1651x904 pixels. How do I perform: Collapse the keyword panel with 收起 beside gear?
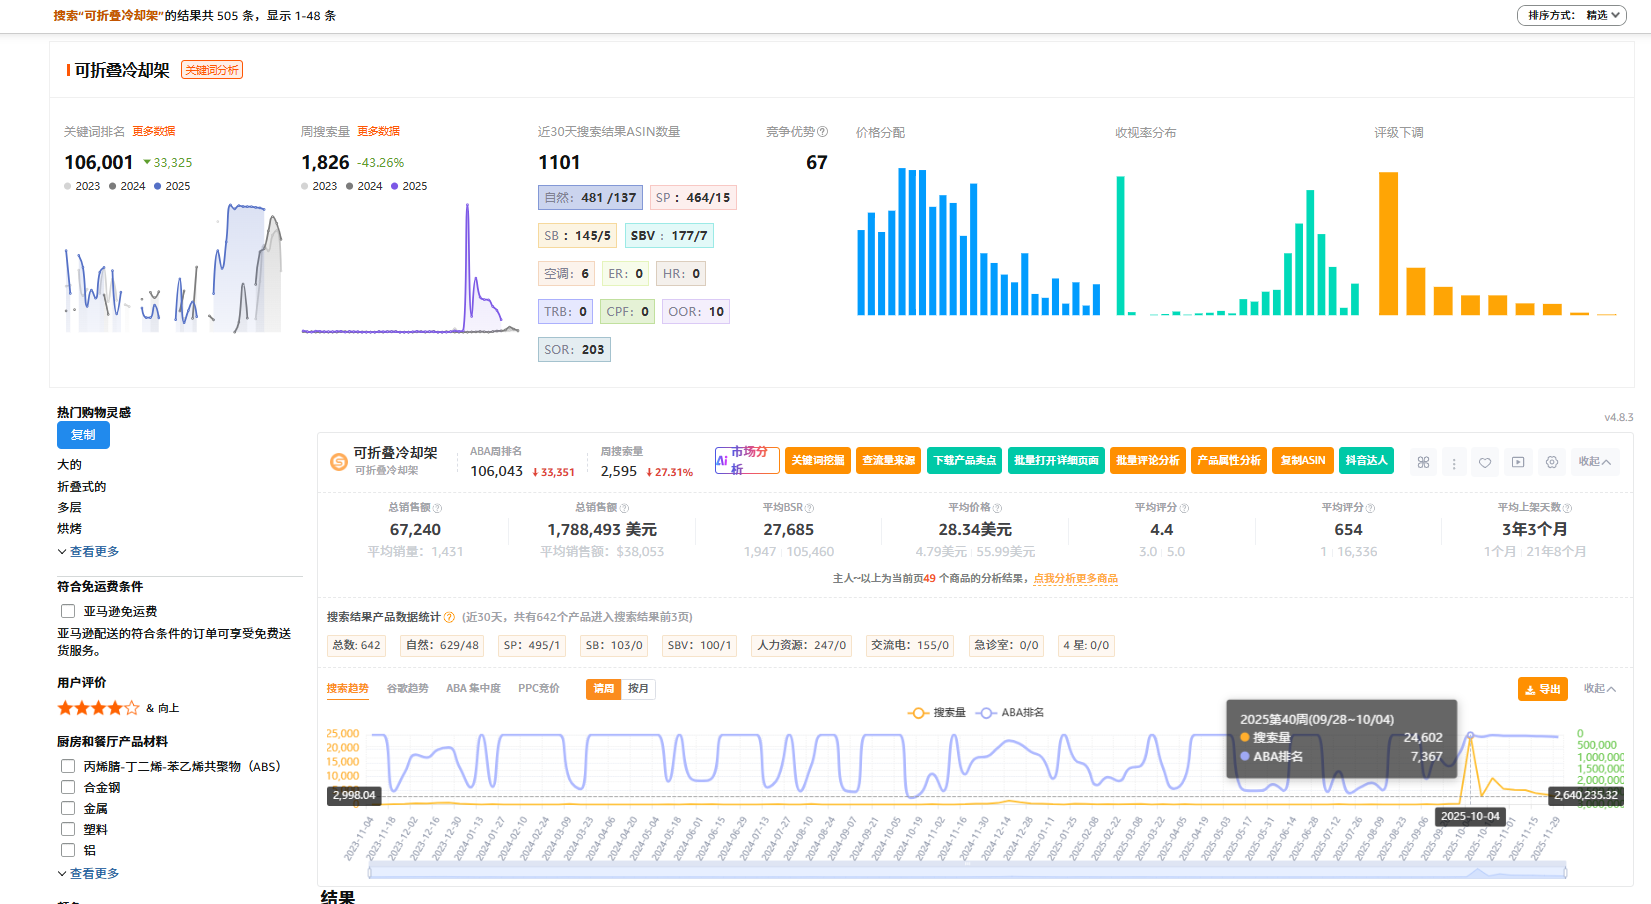tap(1594, 461)
